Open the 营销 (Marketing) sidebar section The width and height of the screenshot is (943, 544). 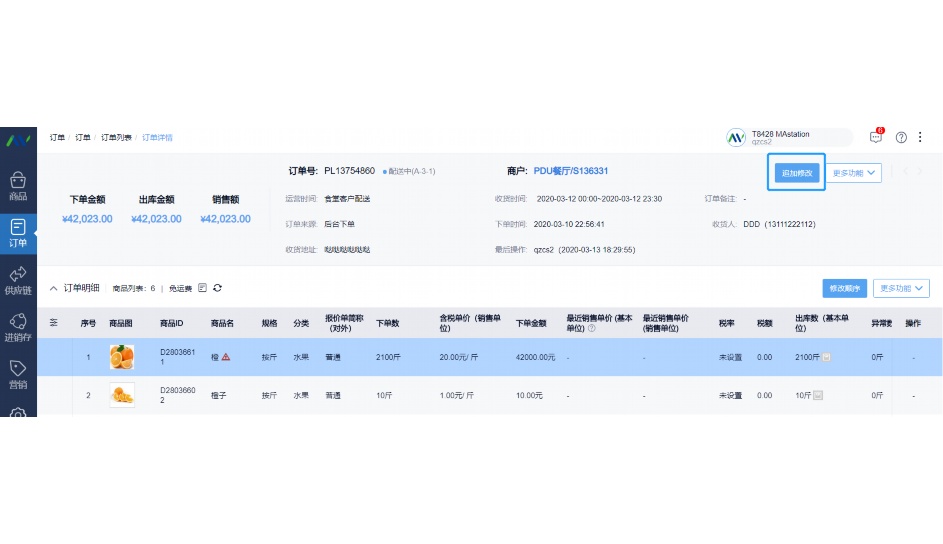coord(18,374)
